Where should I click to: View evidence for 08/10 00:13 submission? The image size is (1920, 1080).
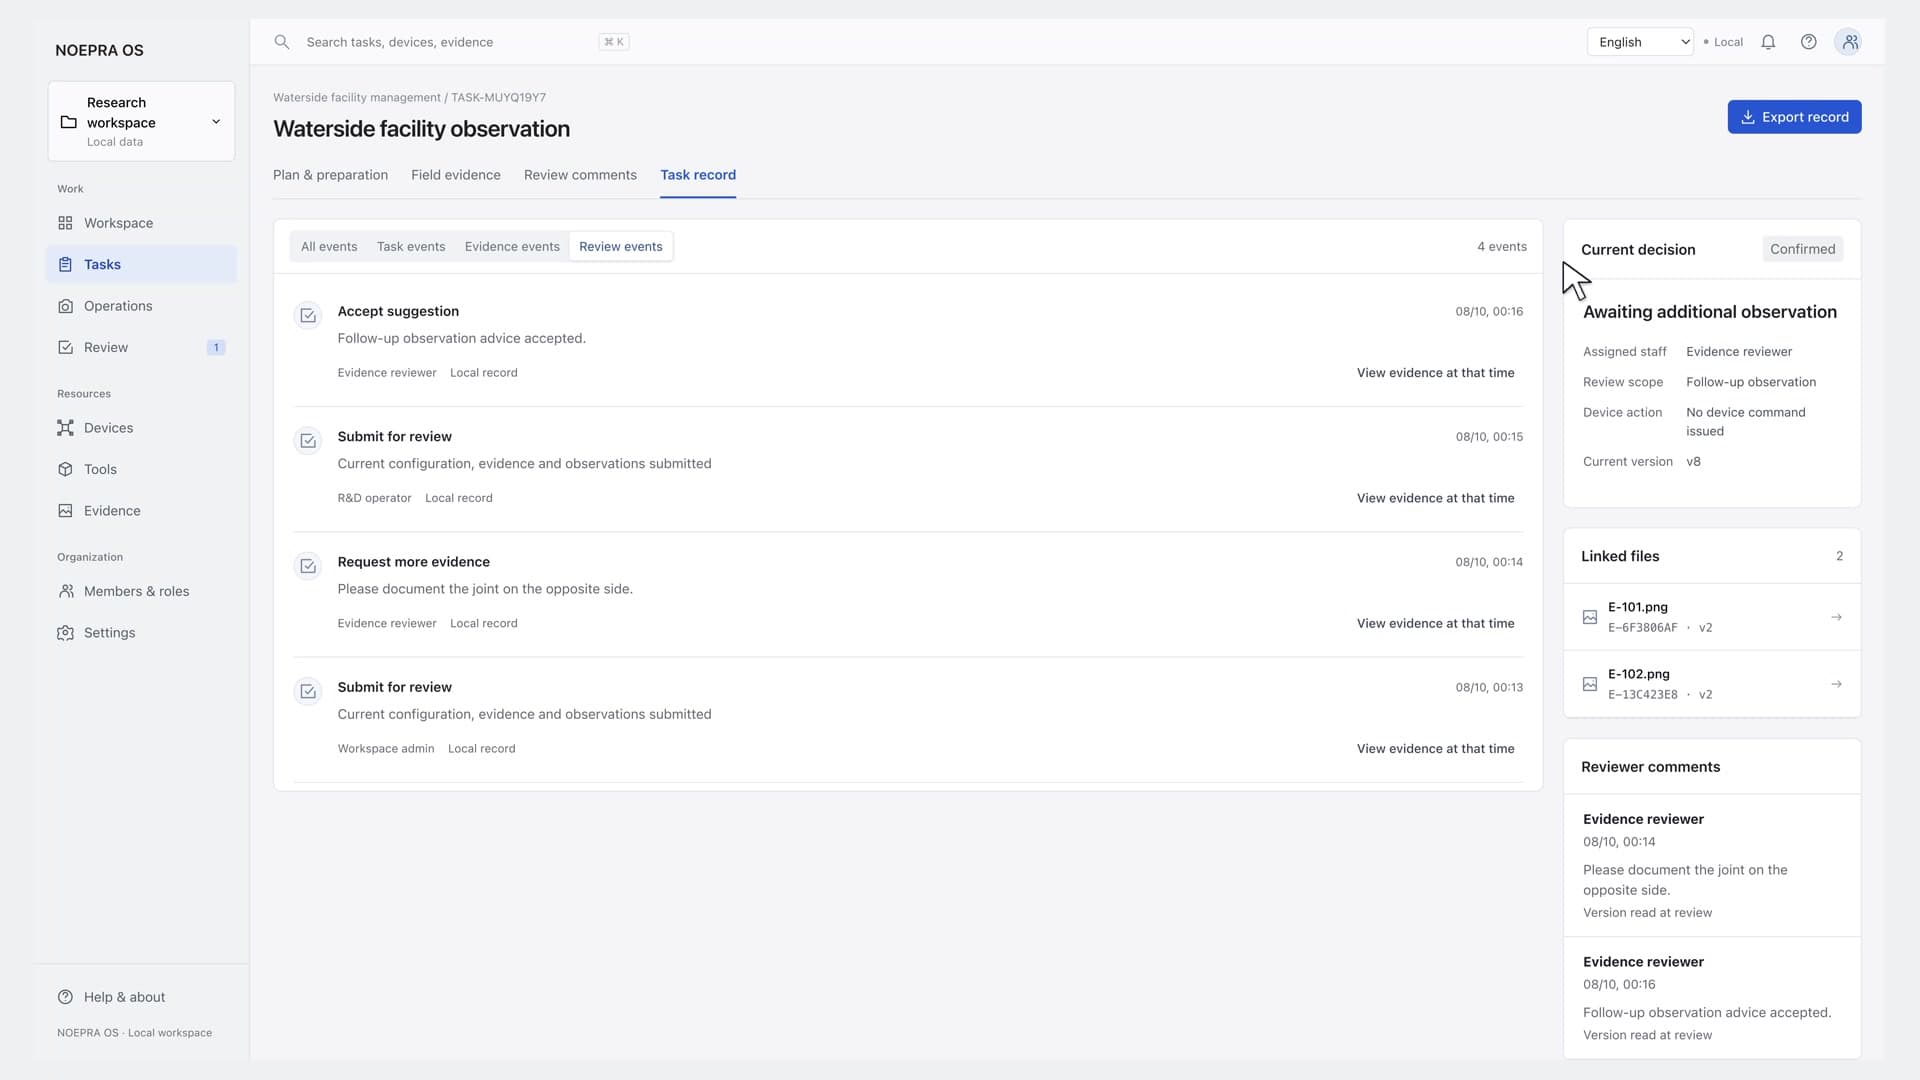point(1435,749)
